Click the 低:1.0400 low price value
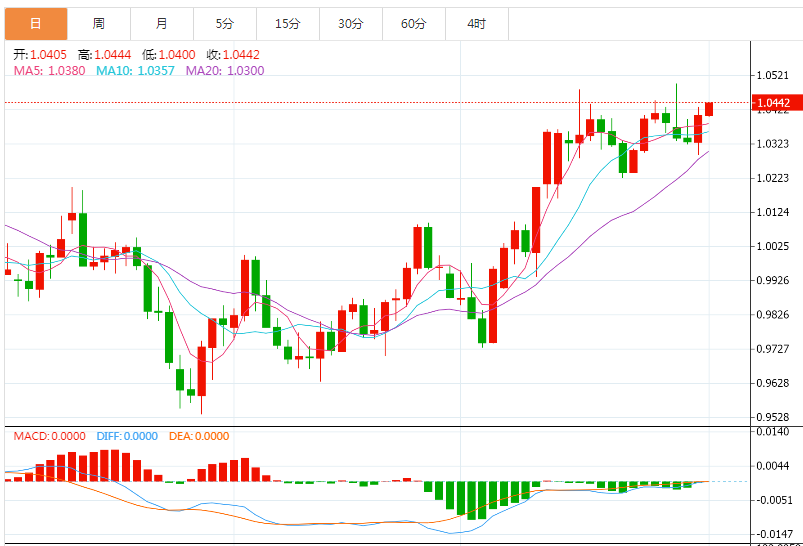 [x=169, y=55]
